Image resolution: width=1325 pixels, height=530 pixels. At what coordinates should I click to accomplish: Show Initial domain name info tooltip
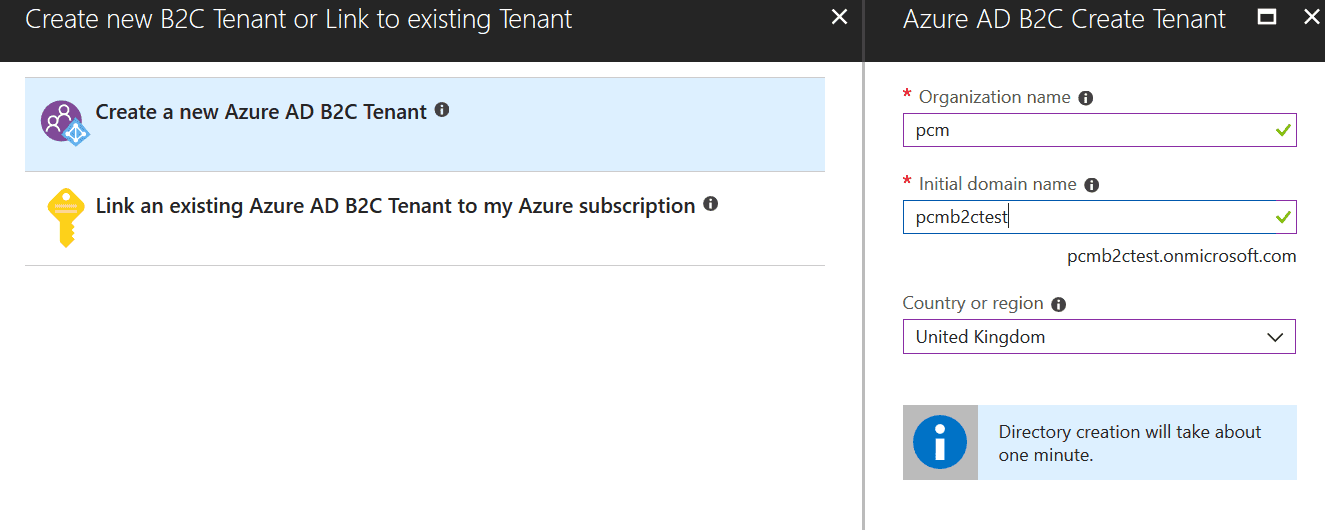pyautogui.click(x=1092, y=185)
